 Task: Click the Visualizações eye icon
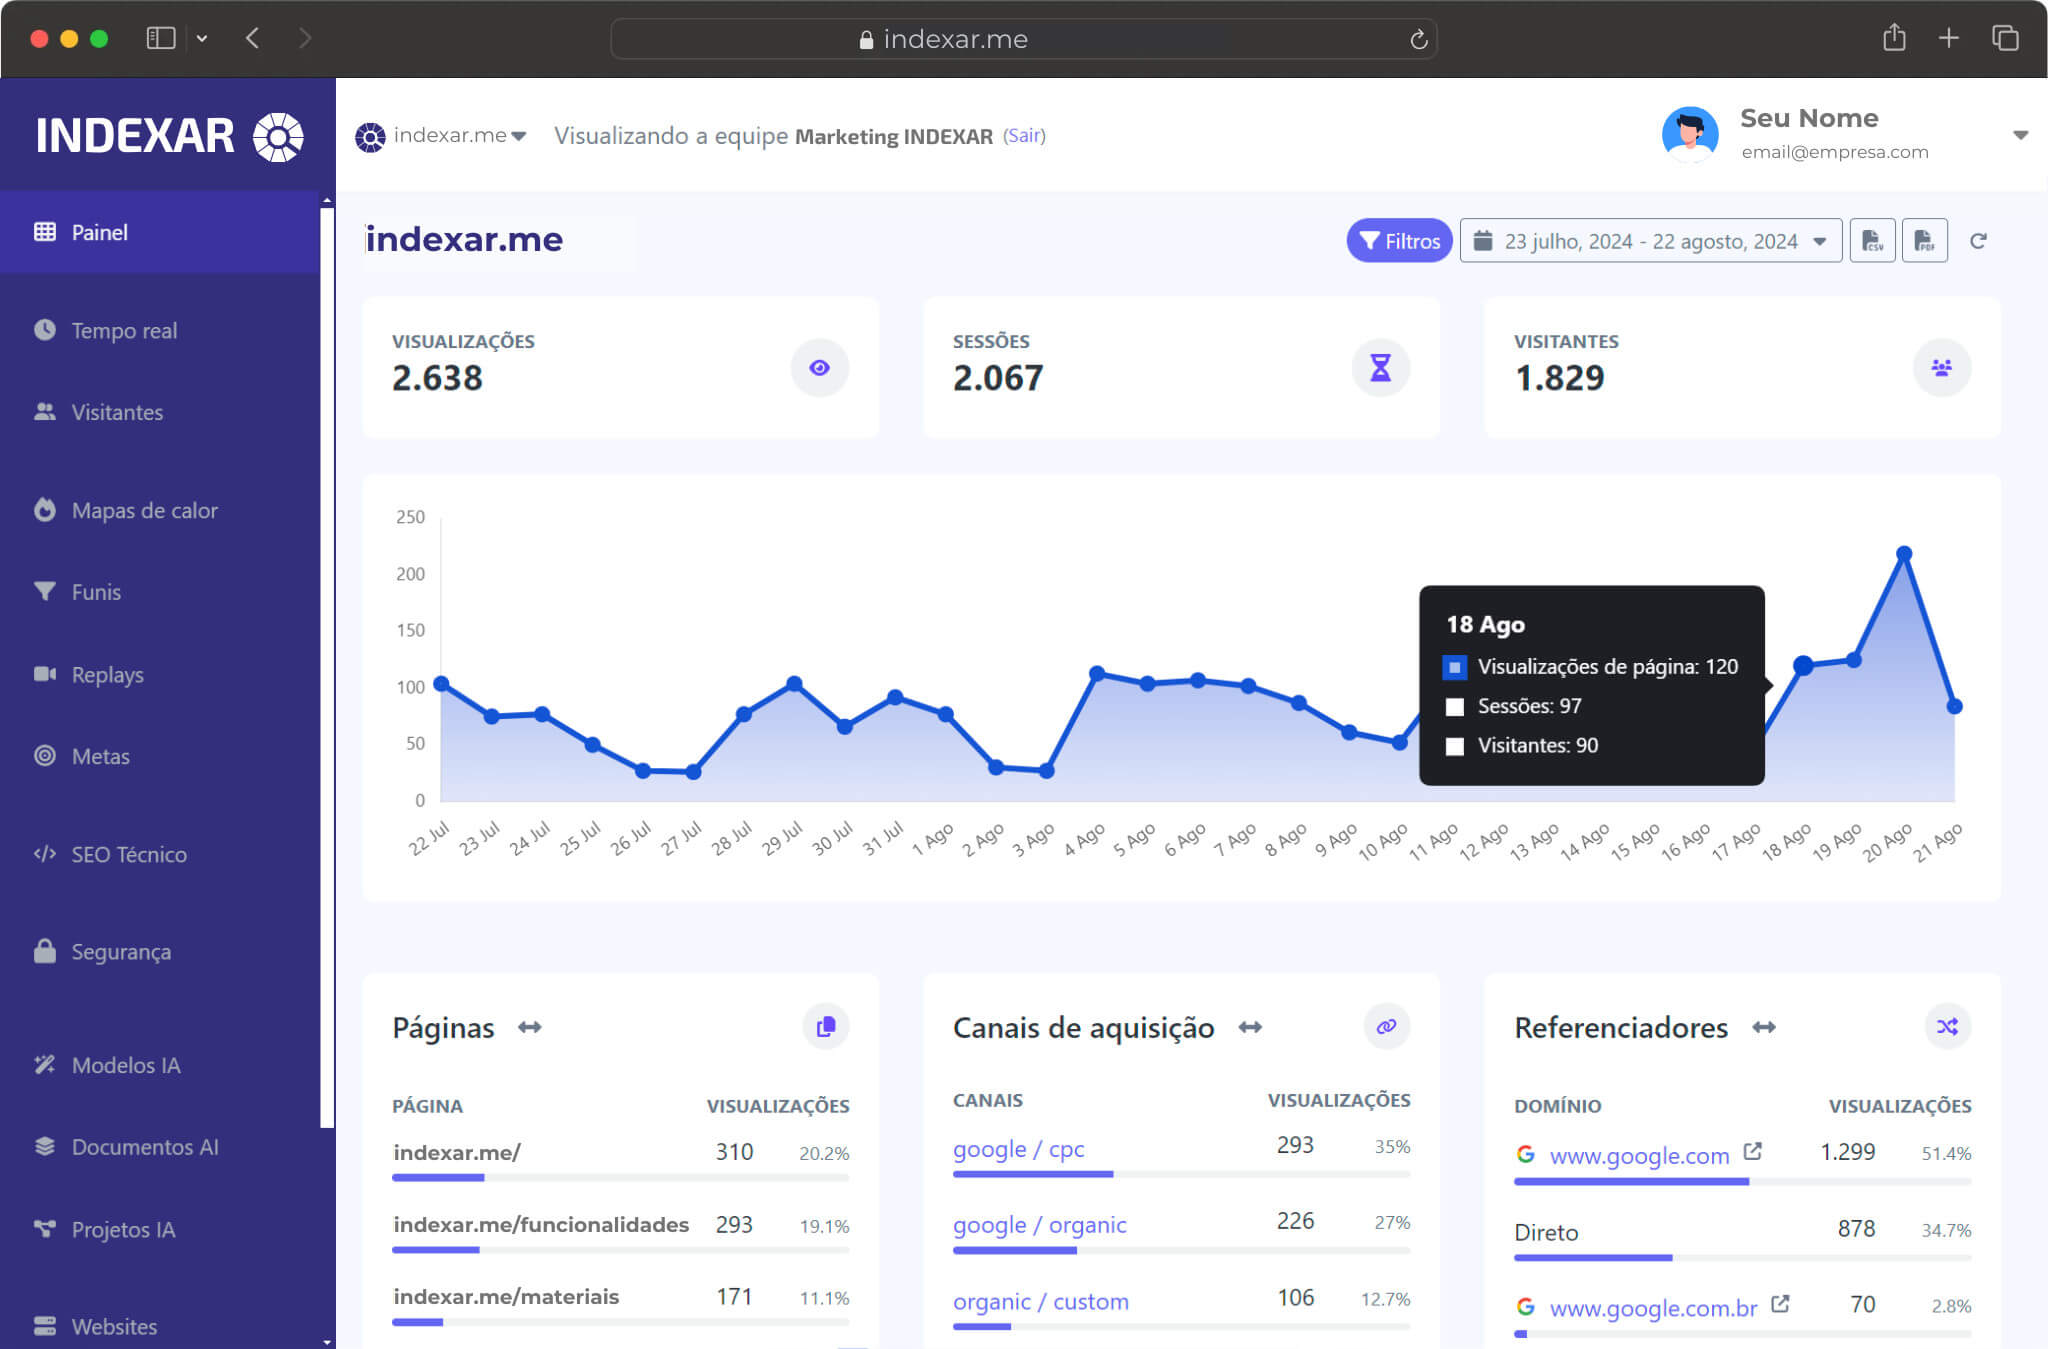[820, 368]
